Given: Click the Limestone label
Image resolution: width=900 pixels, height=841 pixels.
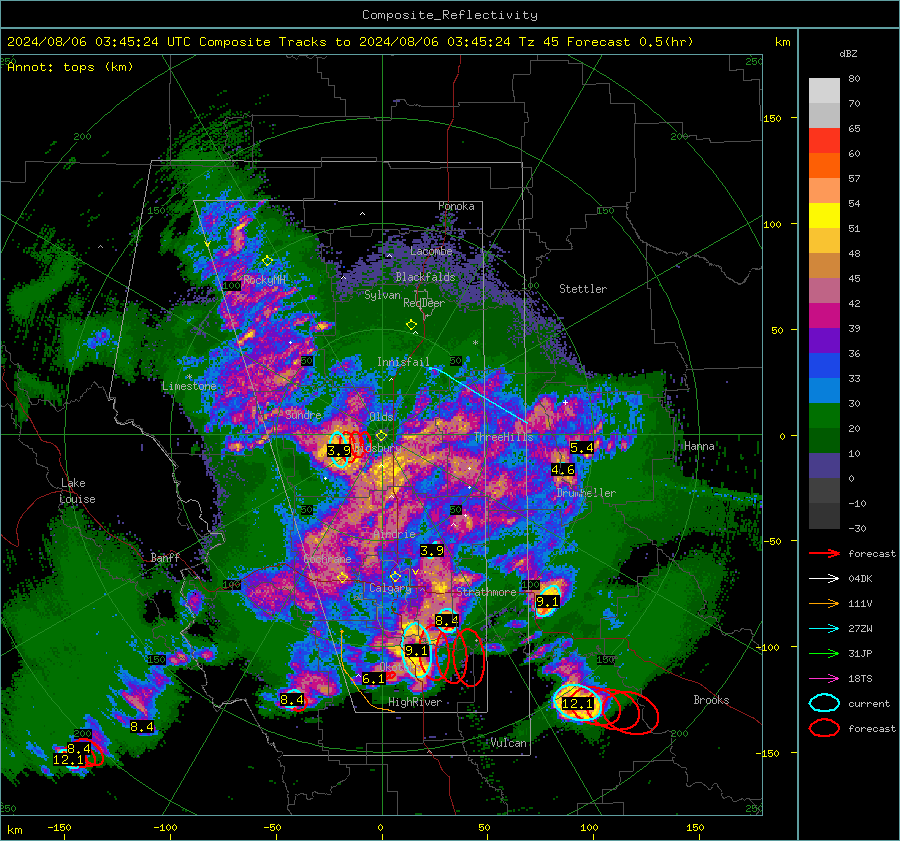Looking at the screenshot, I should click(x=189, y=386).
